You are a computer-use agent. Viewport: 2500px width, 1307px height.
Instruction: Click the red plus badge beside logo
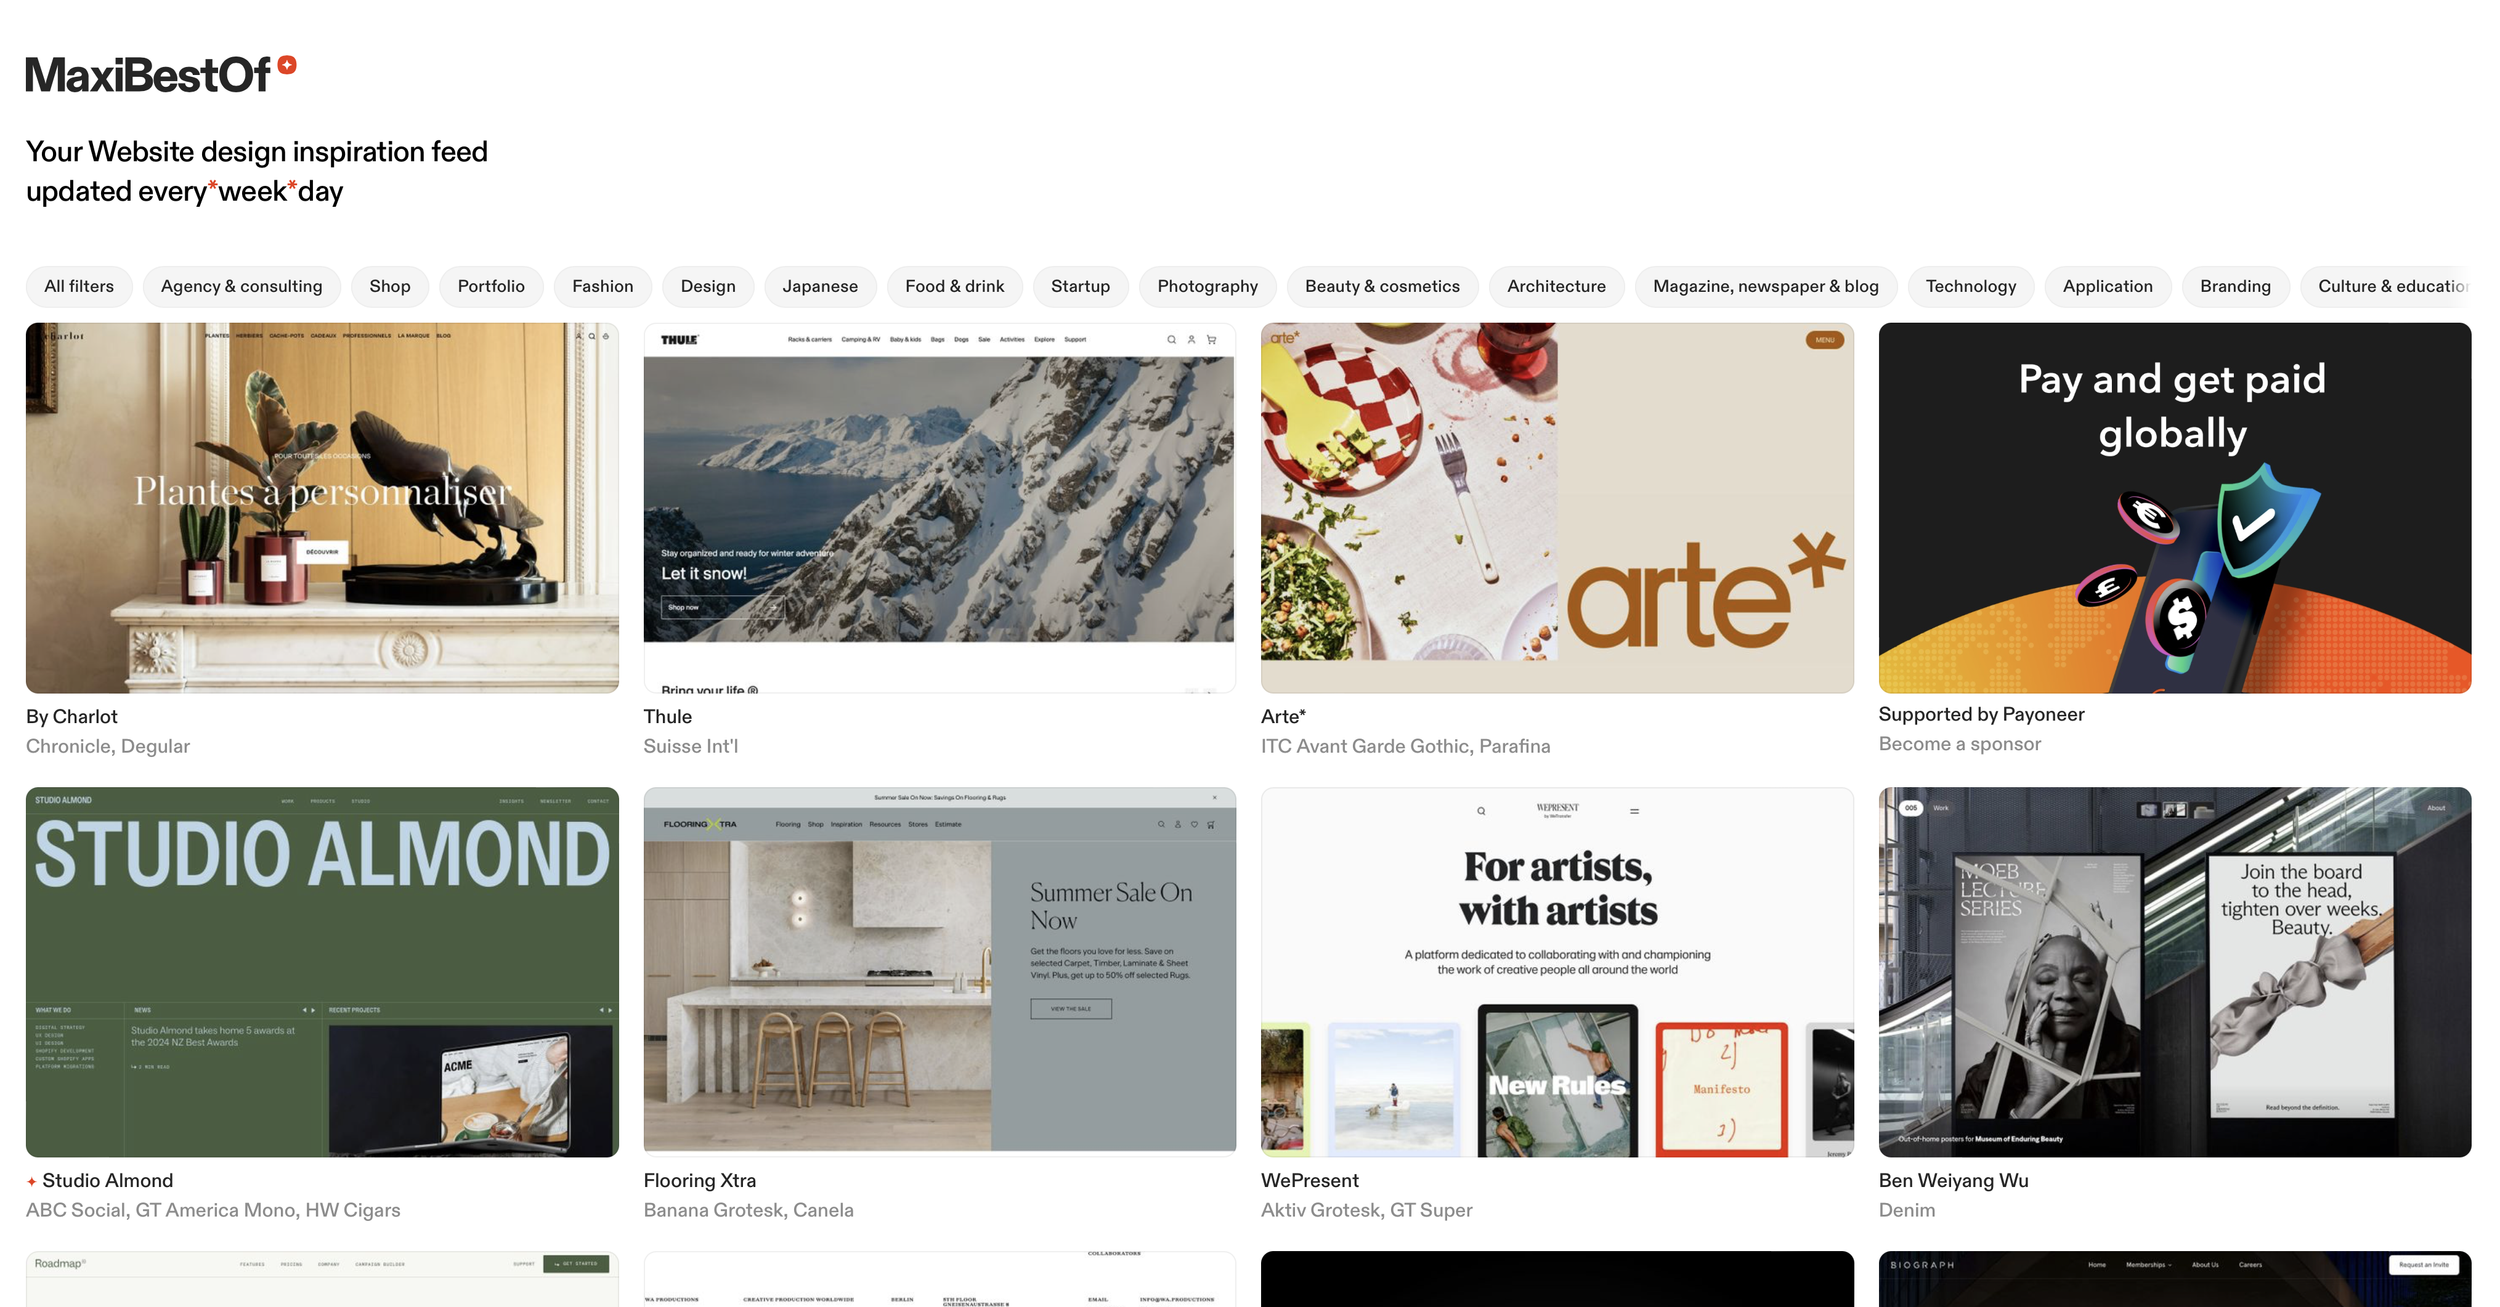tap(287, 65)
